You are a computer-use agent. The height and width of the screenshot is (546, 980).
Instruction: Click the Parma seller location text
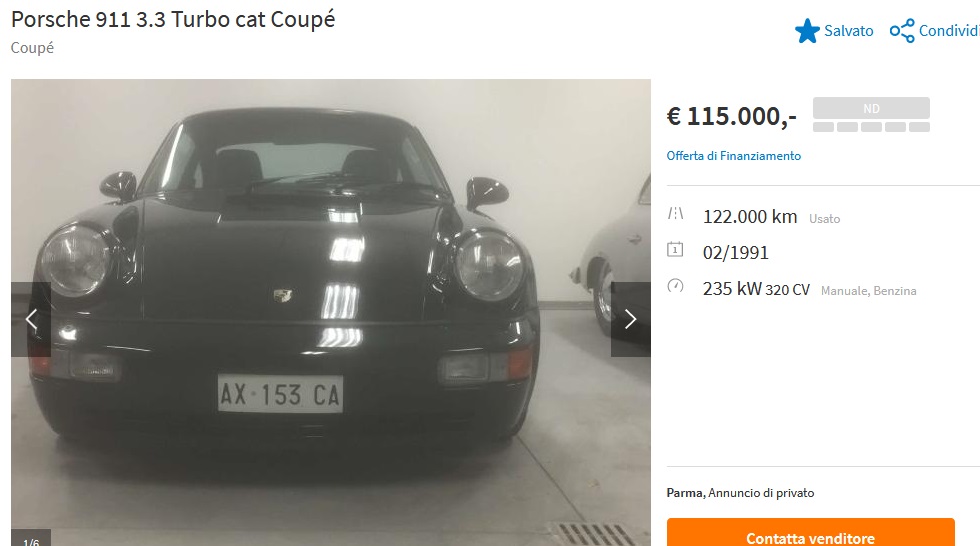point(686,493)
